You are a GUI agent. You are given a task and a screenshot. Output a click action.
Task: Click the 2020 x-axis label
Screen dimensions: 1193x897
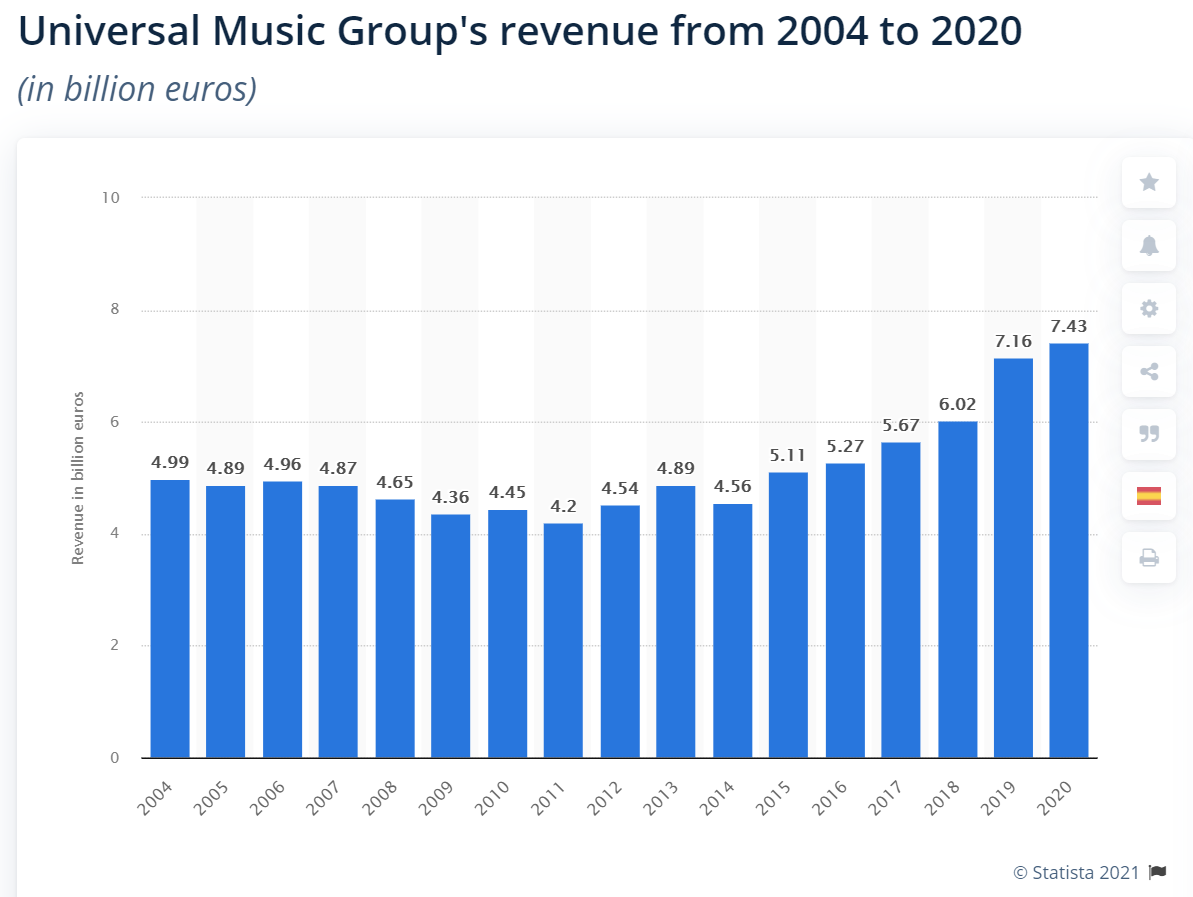click(1055, 798)
